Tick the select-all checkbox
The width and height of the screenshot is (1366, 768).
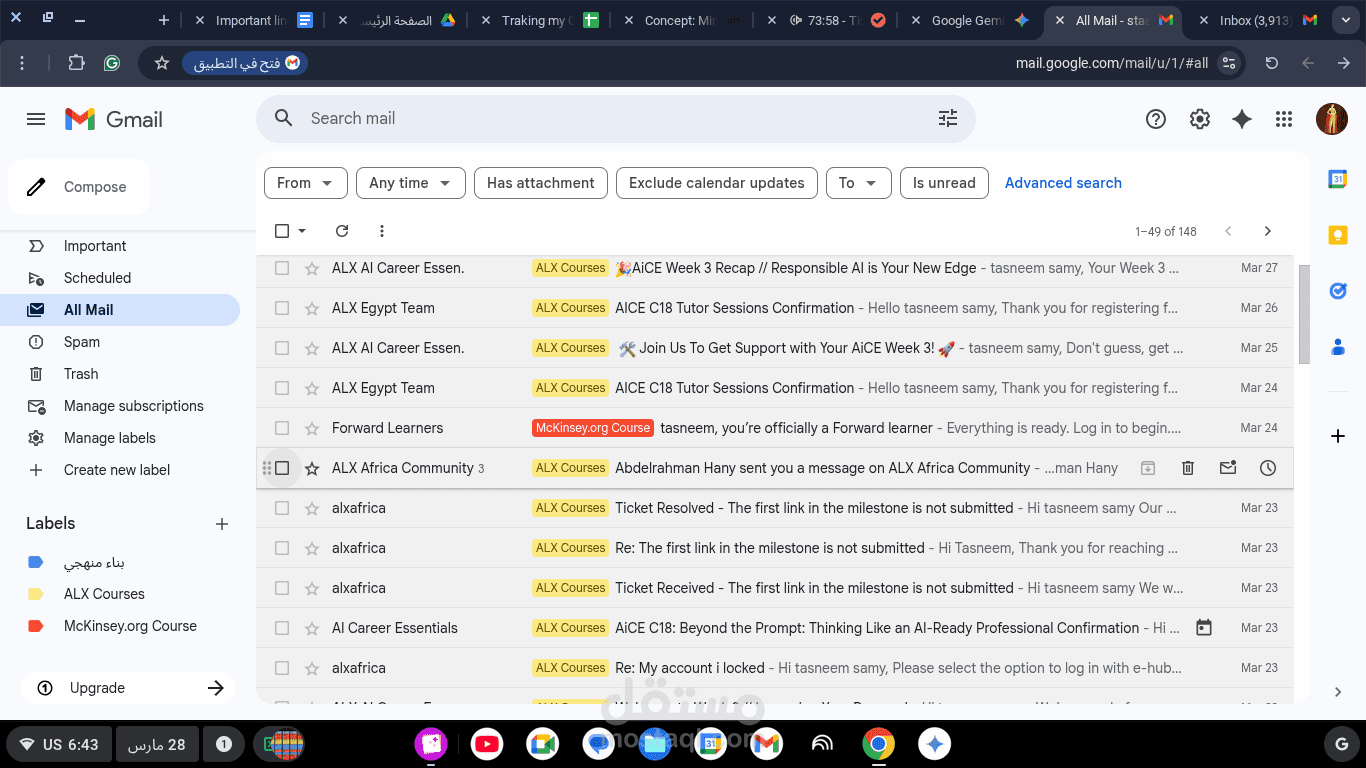point(282,231)
